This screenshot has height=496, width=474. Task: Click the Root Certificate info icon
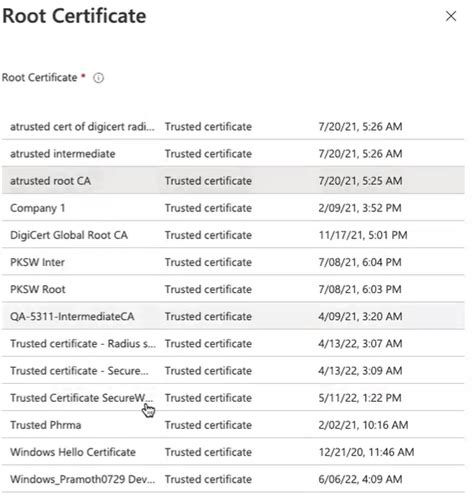(x=98, y=78)
